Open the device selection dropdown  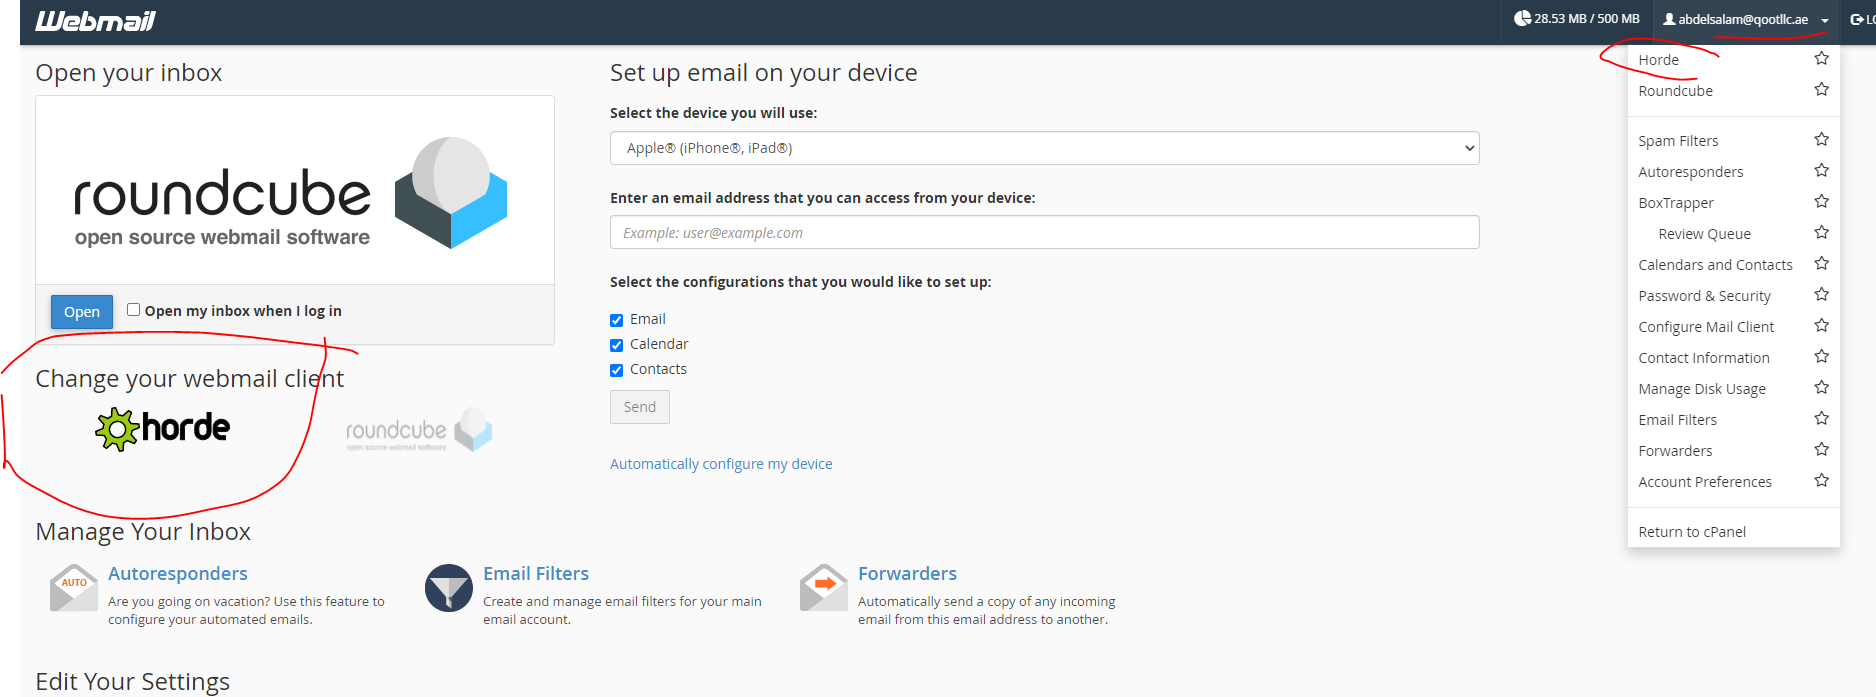[1044, 148]
